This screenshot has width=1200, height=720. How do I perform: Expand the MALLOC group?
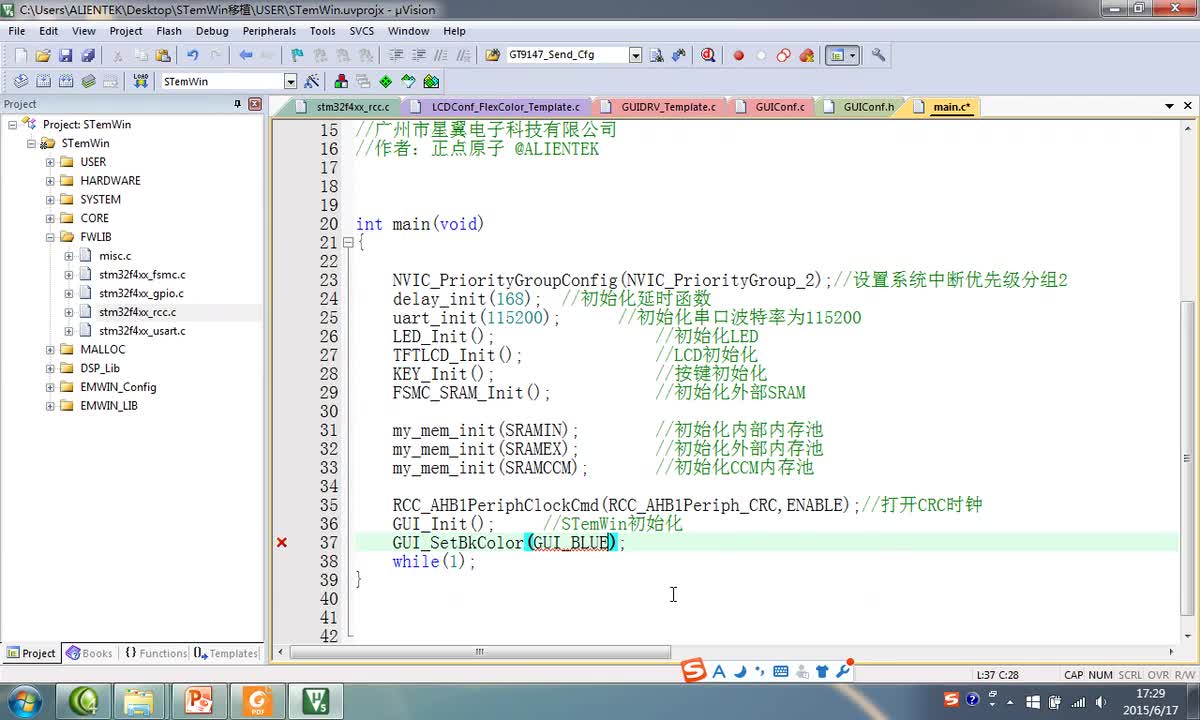[50, 350]
